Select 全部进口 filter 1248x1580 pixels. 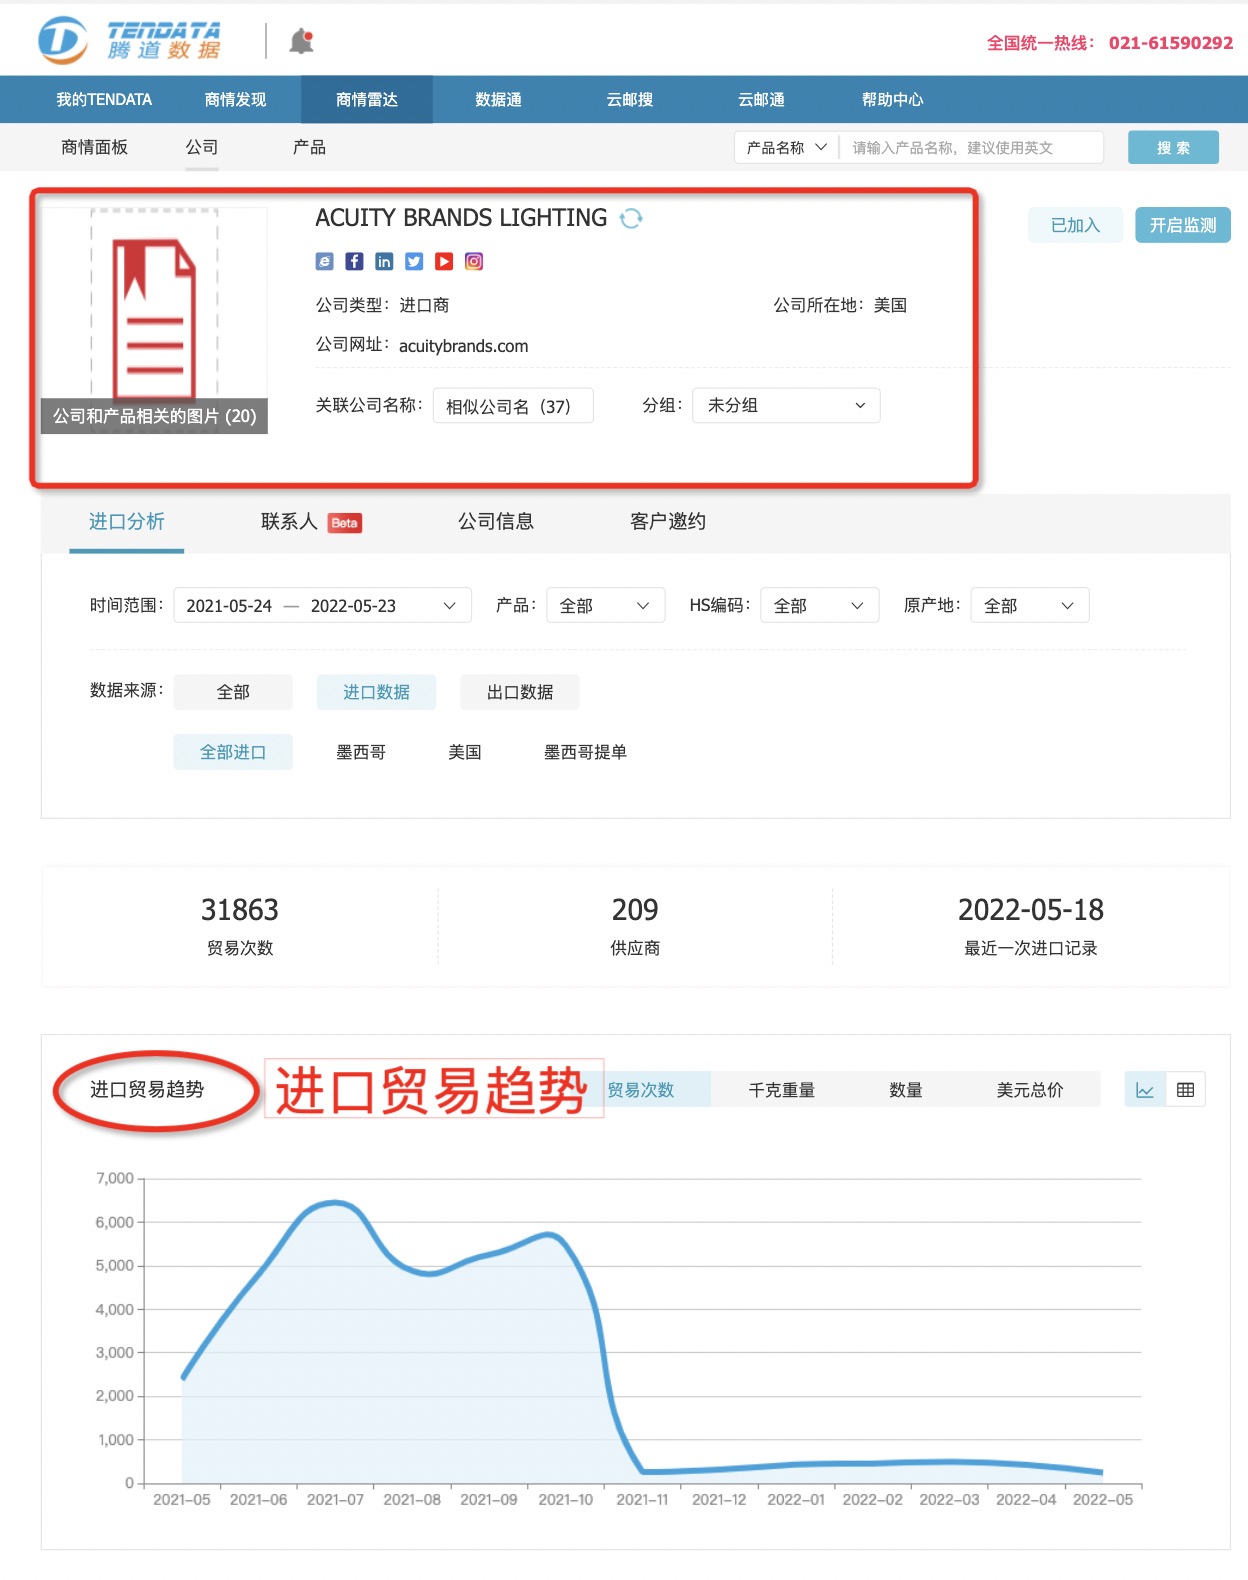[x=233, y=752]
